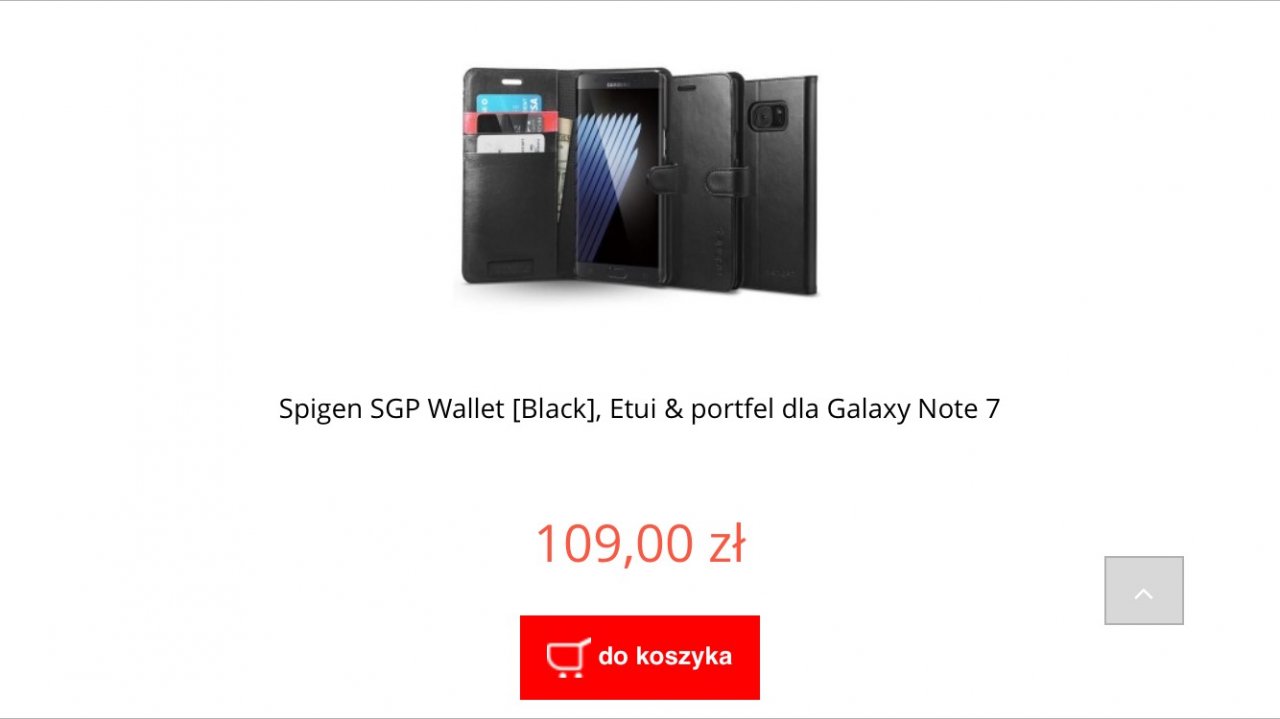The width and height of the screenshot is (1280, 719).
Task: Go back to top with the grey square button
Action: click(1144, 591)
